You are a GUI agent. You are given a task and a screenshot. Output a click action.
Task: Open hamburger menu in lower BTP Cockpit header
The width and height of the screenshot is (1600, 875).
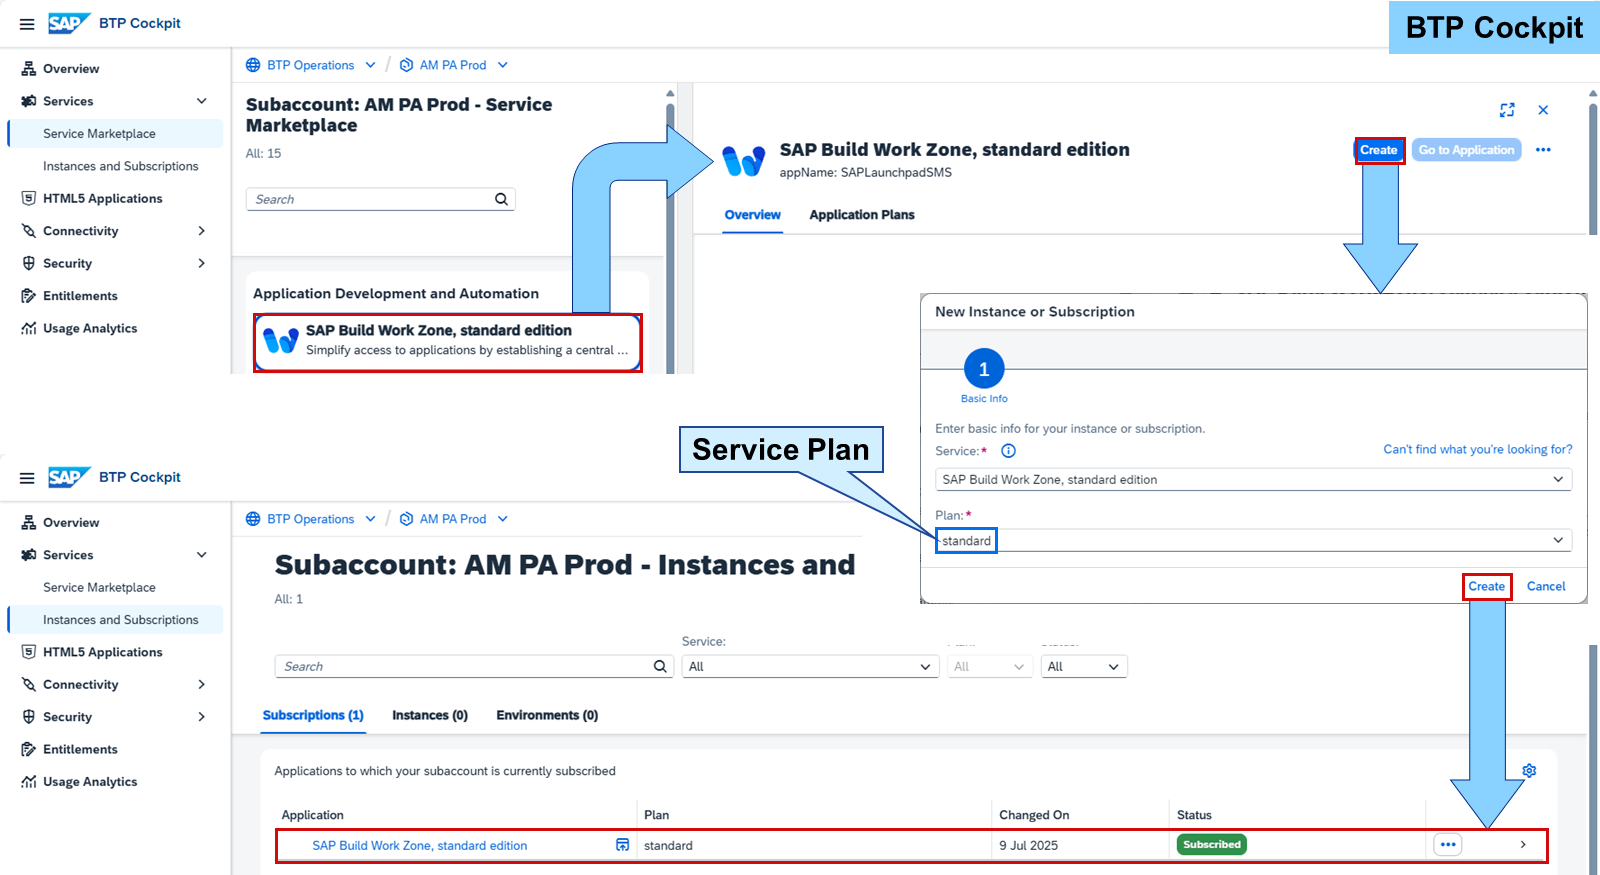pos(27,478)
